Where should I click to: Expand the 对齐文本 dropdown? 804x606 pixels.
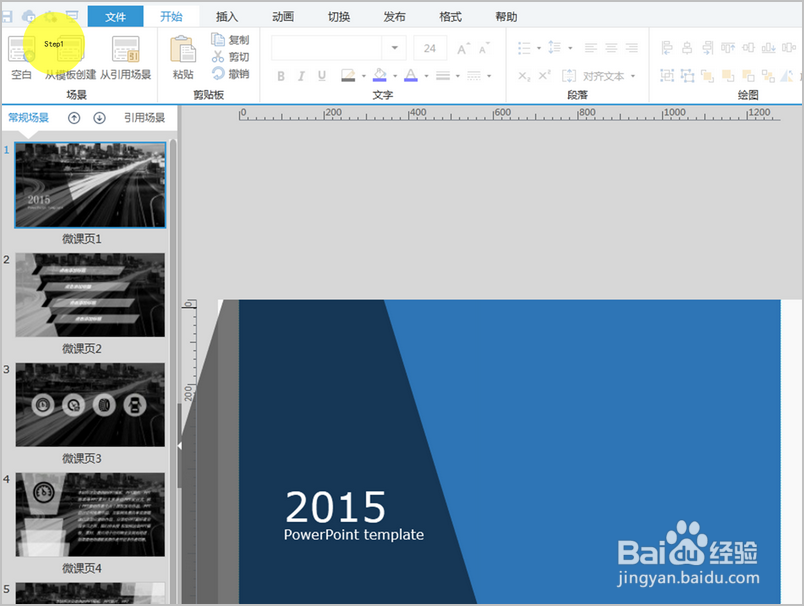coord(633,76)
